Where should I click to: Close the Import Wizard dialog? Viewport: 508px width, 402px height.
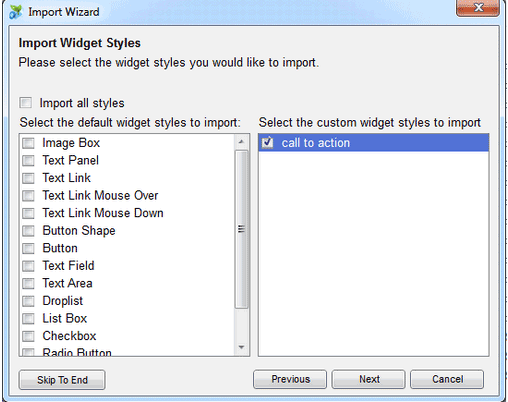[478, 8]
